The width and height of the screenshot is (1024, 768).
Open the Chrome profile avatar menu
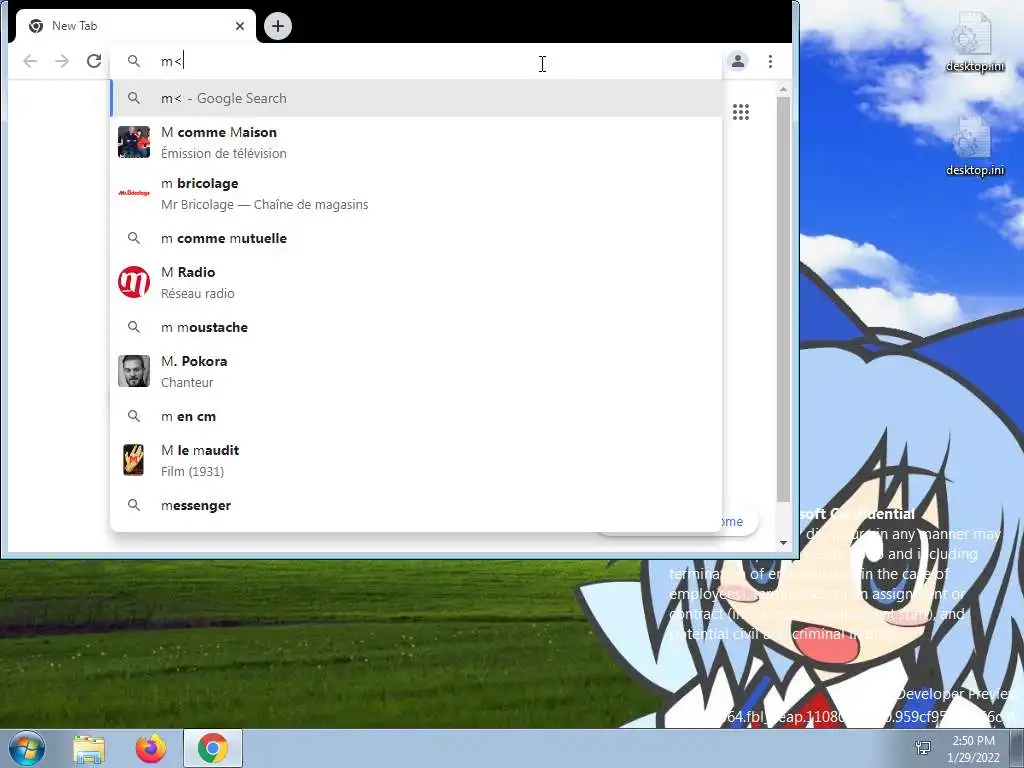pos(738,61)
